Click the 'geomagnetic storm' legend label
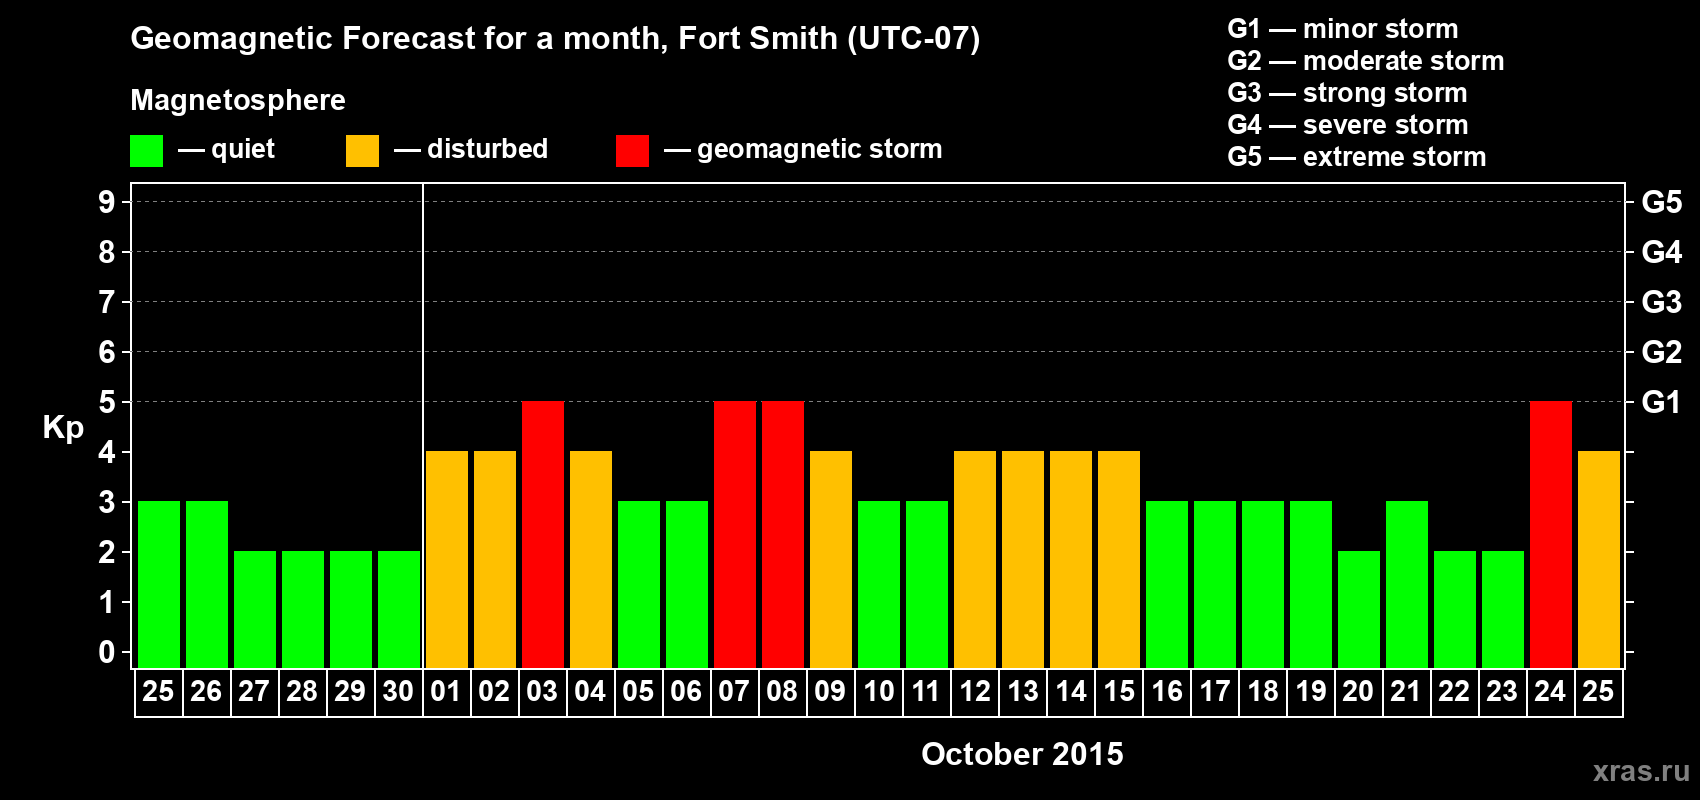1700x800 pixels. click(x=819, y=149)
